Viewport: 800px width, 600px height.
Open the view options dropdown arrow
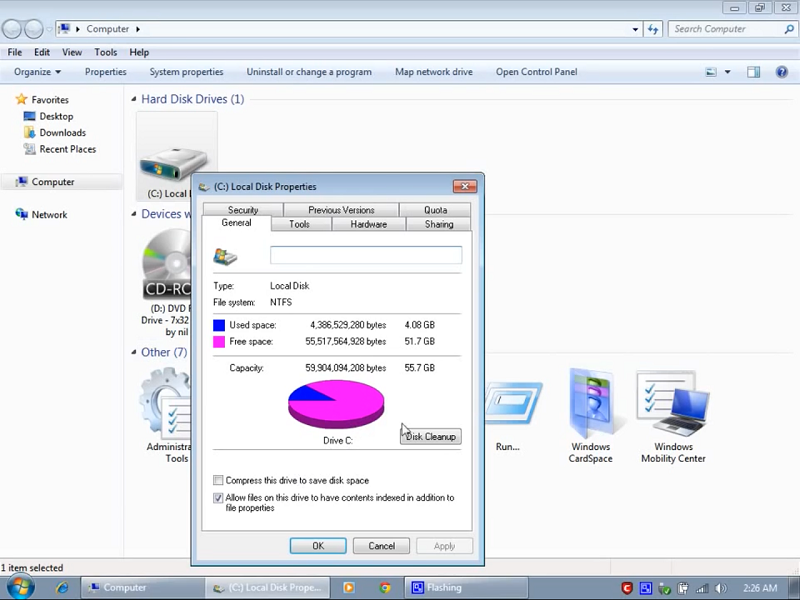tap(728, 72)
